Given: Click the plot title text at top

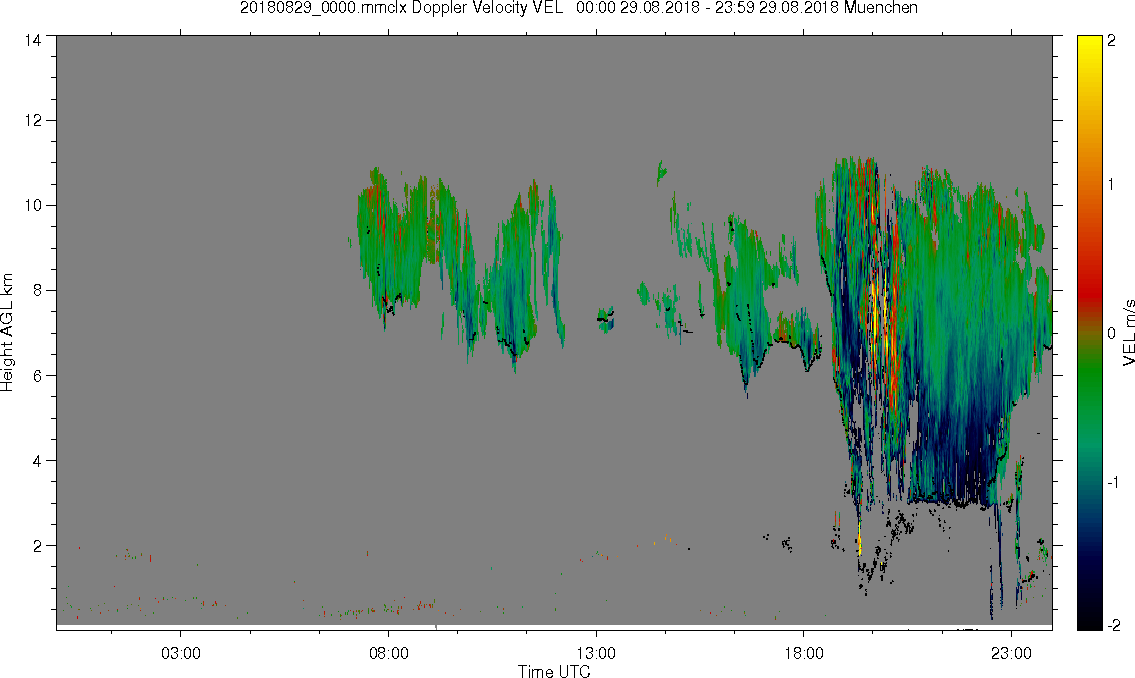Looking at the screenshot, I should (579, 8).
